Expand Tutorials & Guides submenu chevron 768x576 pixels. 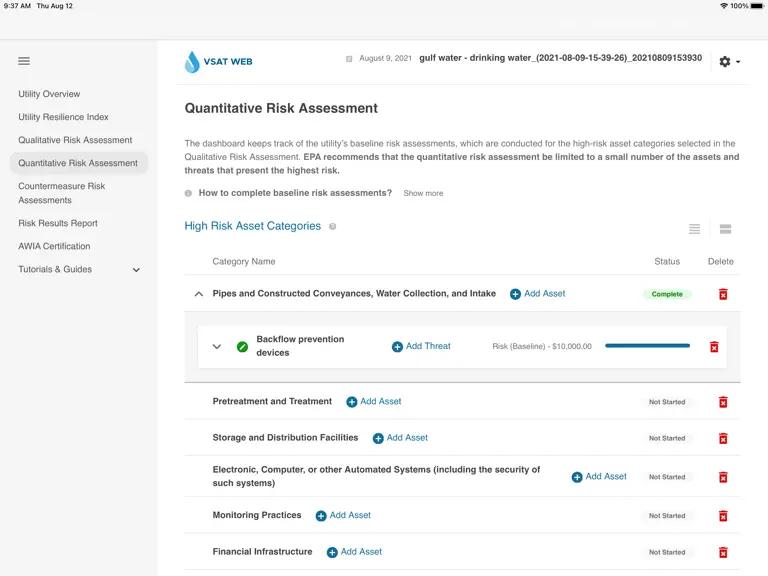click(x=136, y=270)
